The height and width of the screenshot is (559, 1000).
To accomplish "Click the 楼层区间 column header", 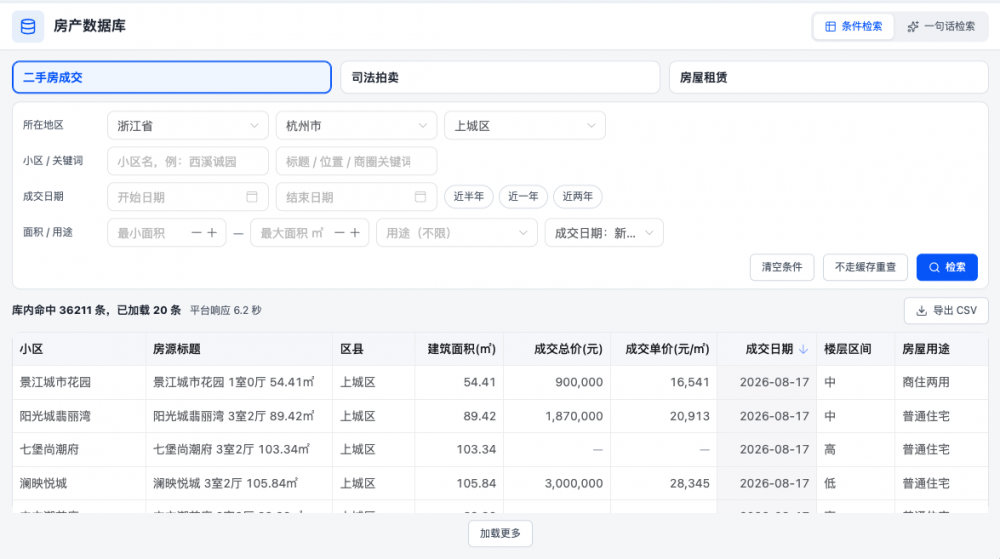I will tap(855, 349).
